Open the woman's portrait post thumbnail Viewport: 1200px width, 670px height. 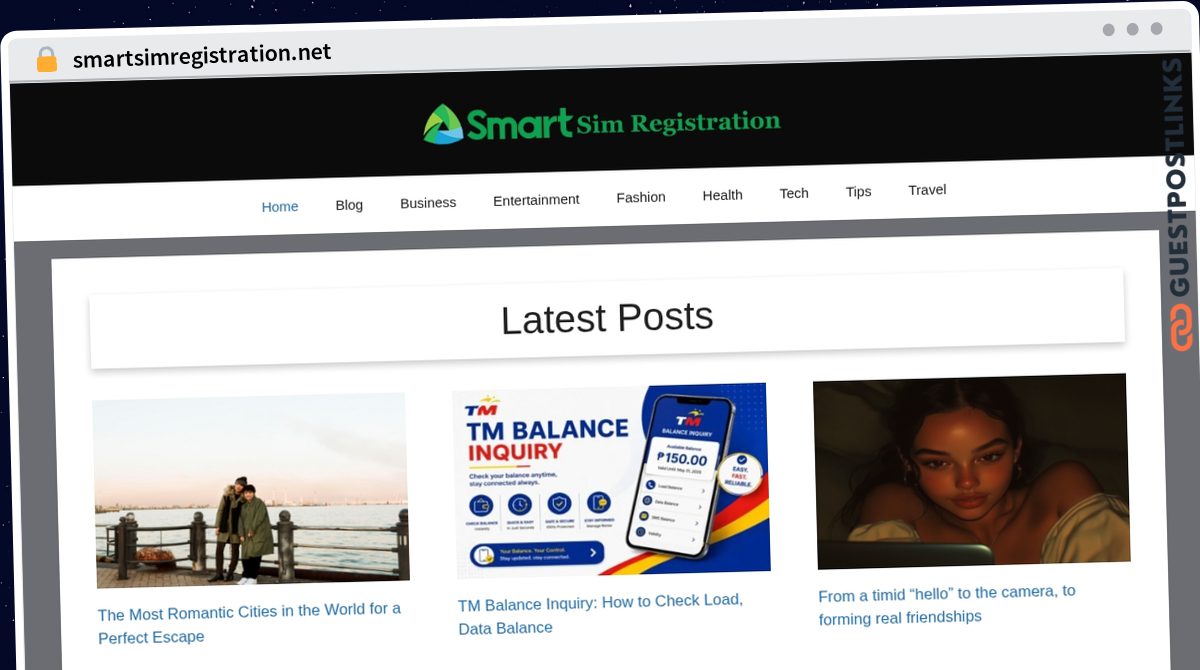coord(971,471)
